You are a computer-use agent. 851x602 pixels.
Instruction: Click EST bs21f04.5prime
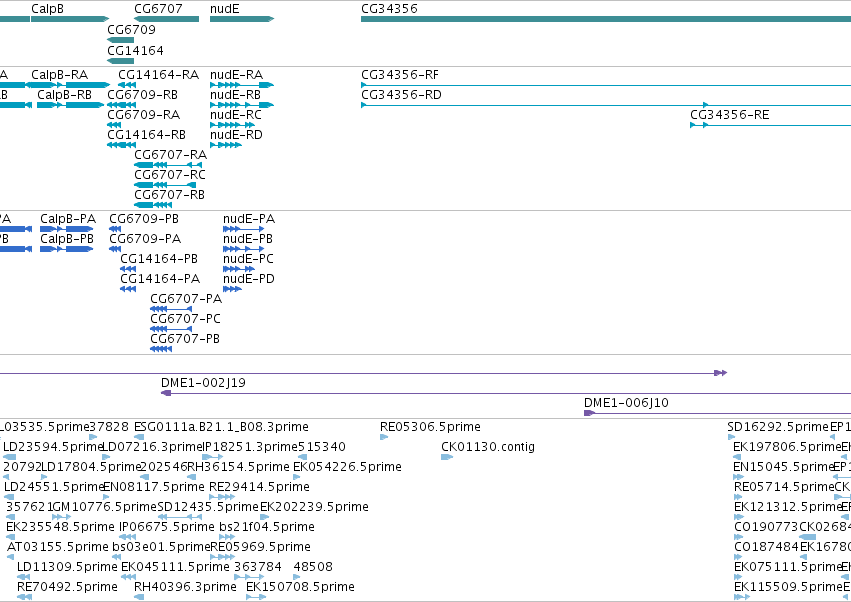pos(267,527)
